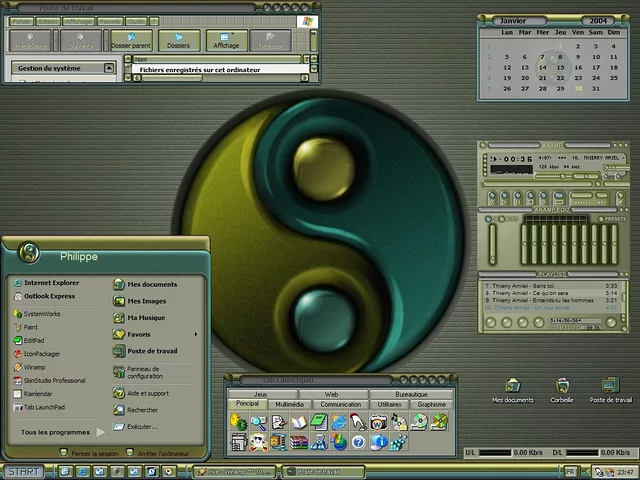The image size is (640, 480).
Task: Toggle the equalizer ON button
Action: tap(487, 218)
